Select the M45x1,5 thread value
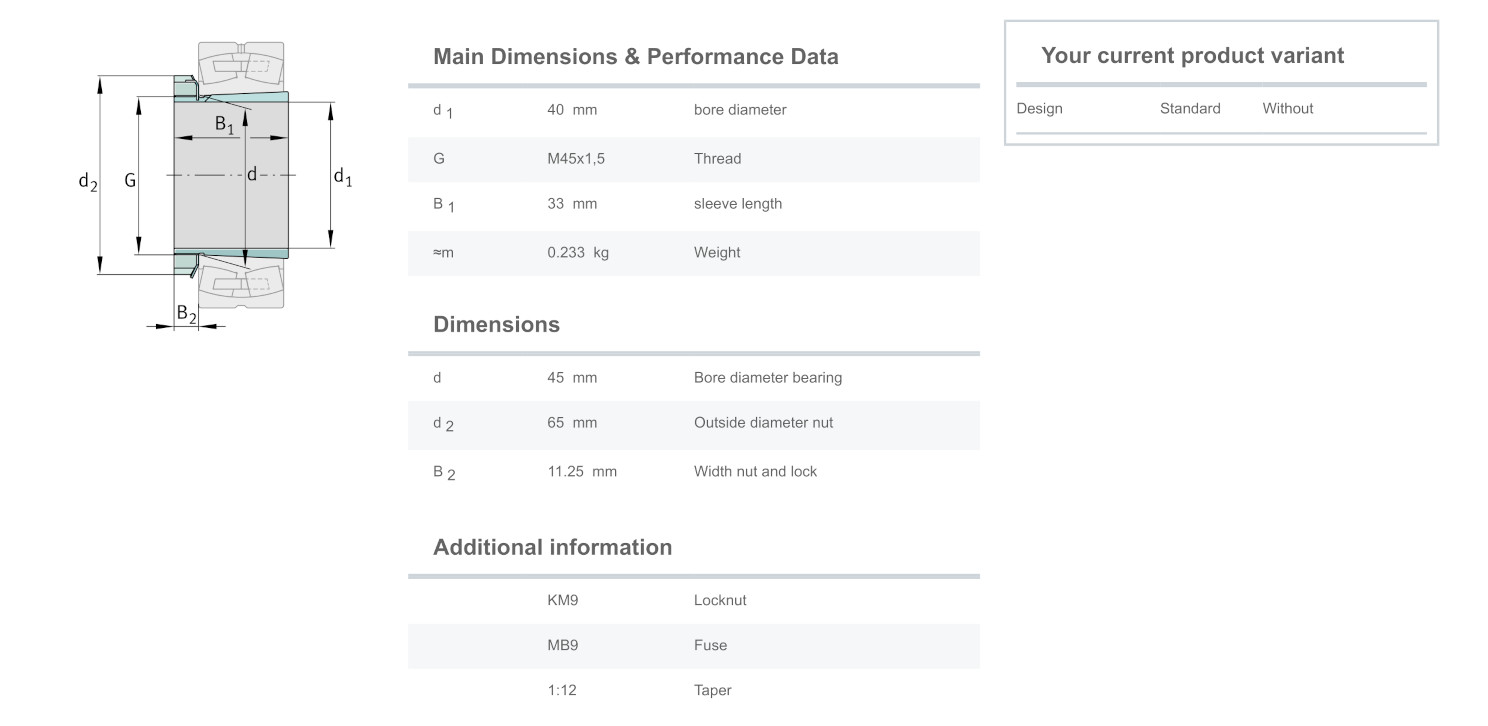The height and width of the screenshot is (726, 1488). [575, 159]
